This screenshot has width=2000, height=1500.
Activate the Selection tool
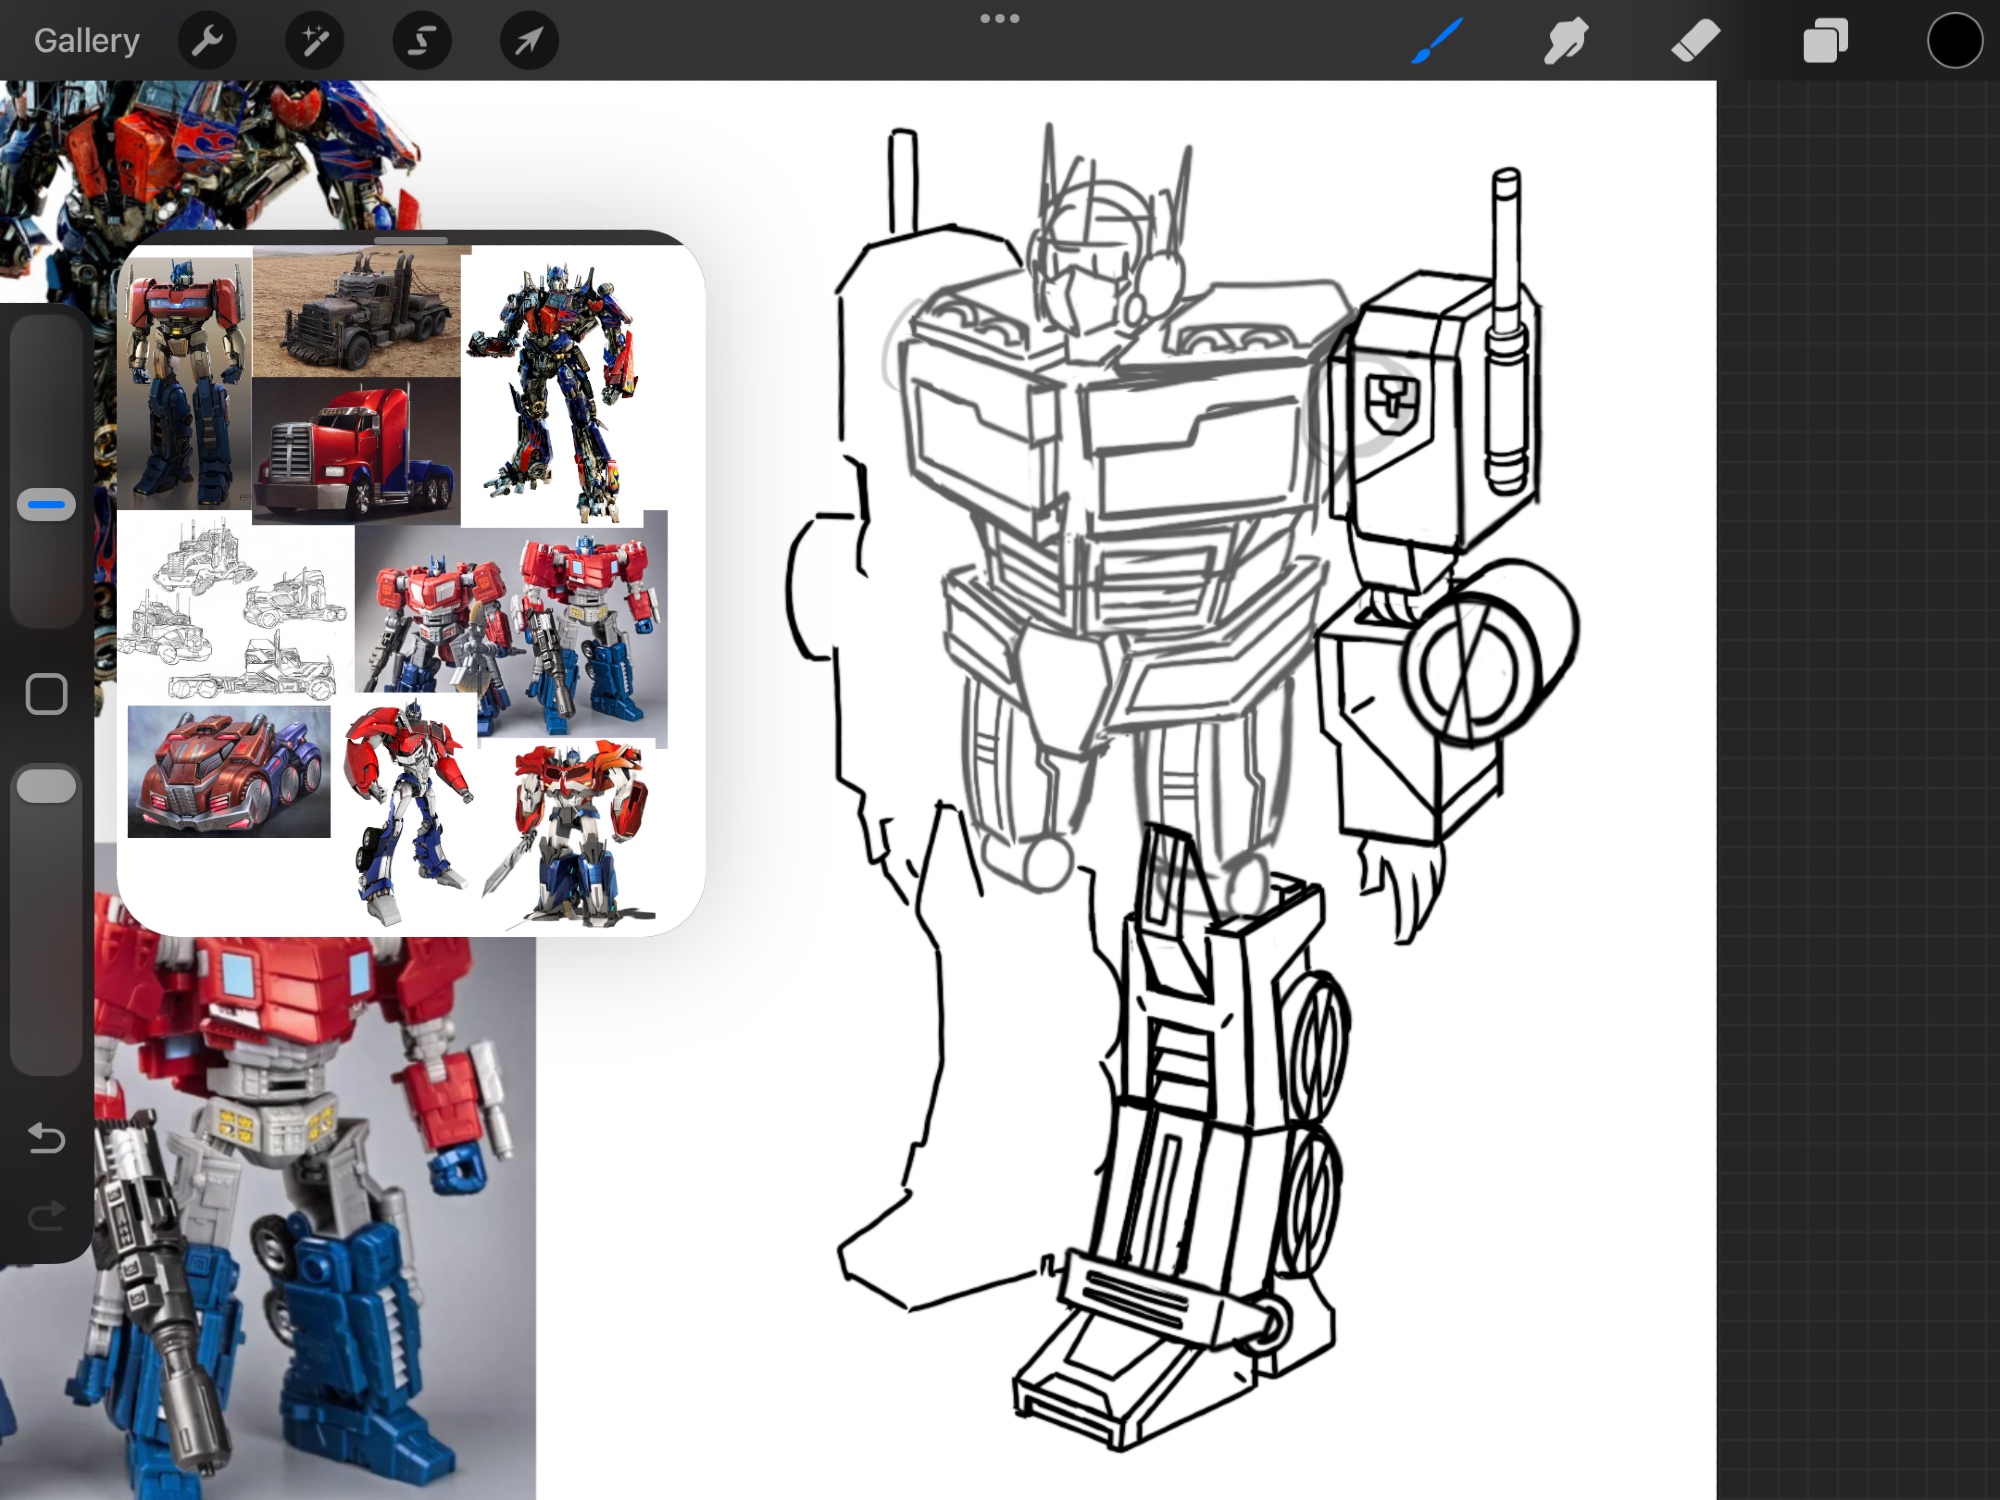(422, 41)
